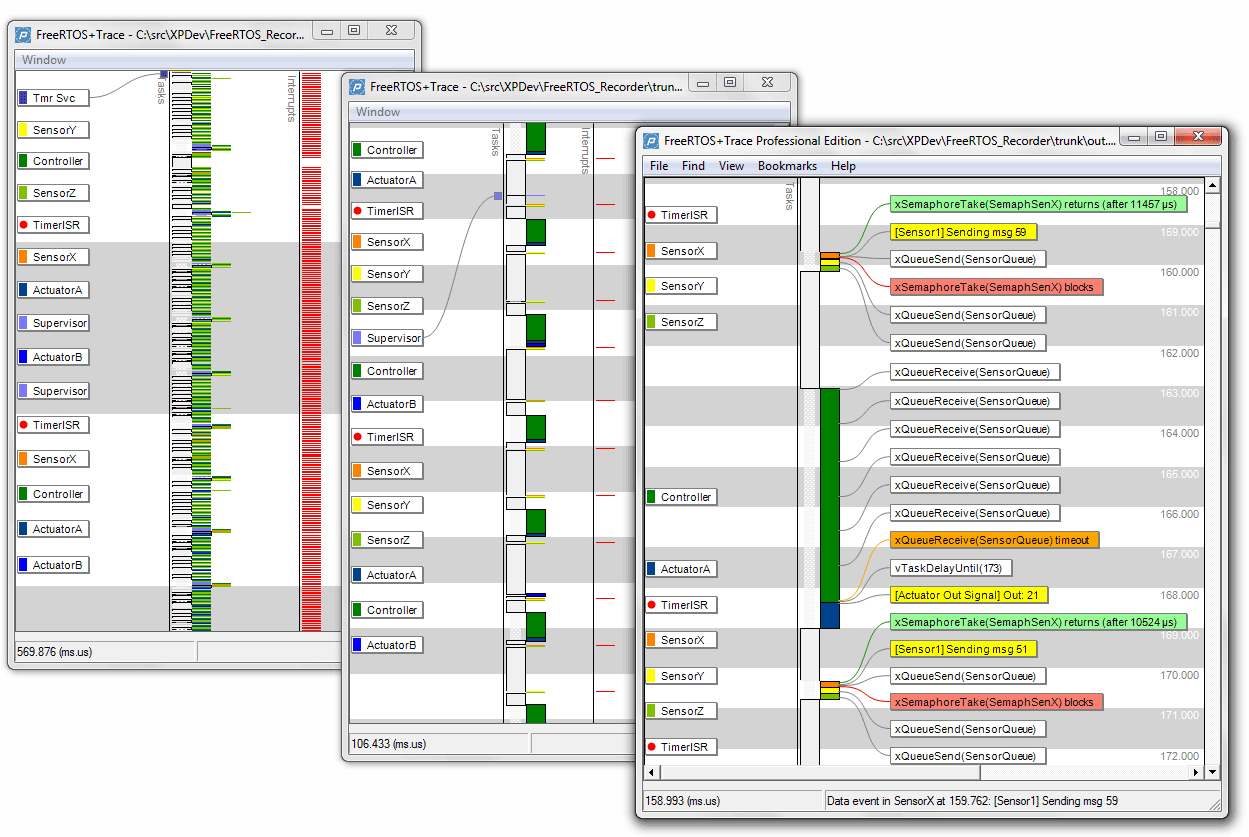
Task: Open the File menu in the Professional Edition window
Action: click(659, 166)
